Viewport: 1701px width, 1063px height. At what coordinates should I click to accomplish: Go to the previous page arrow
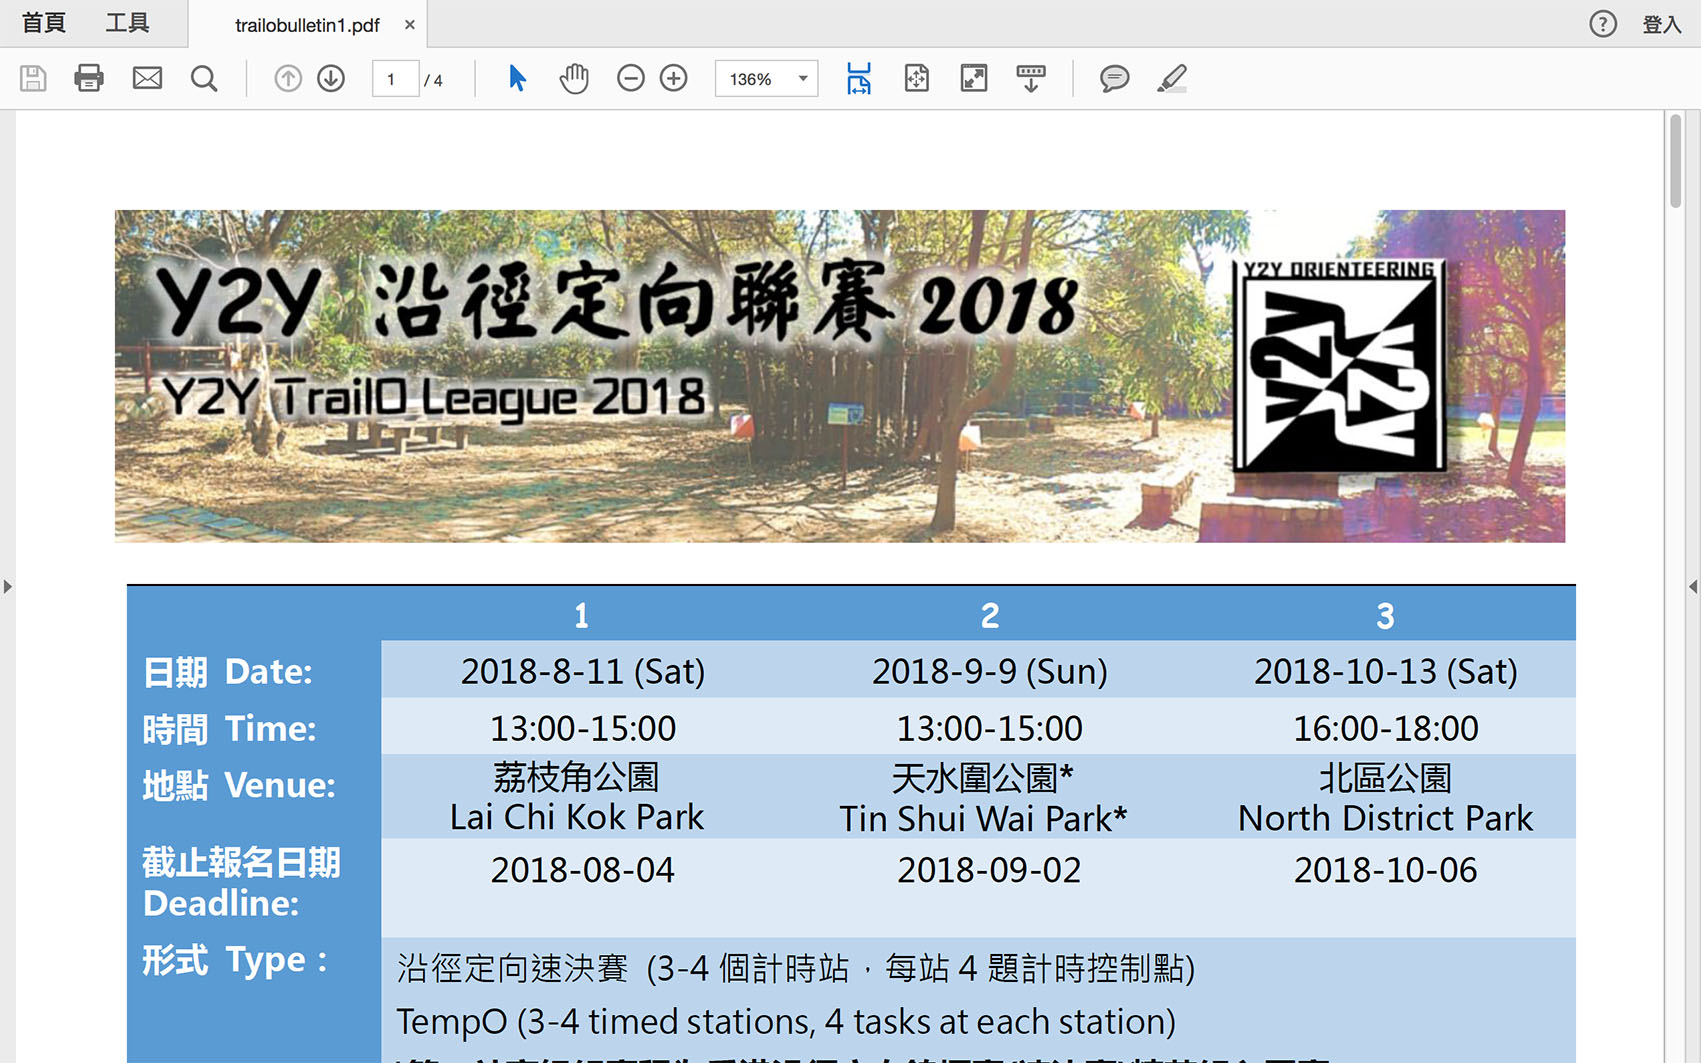tap(288, 78)
